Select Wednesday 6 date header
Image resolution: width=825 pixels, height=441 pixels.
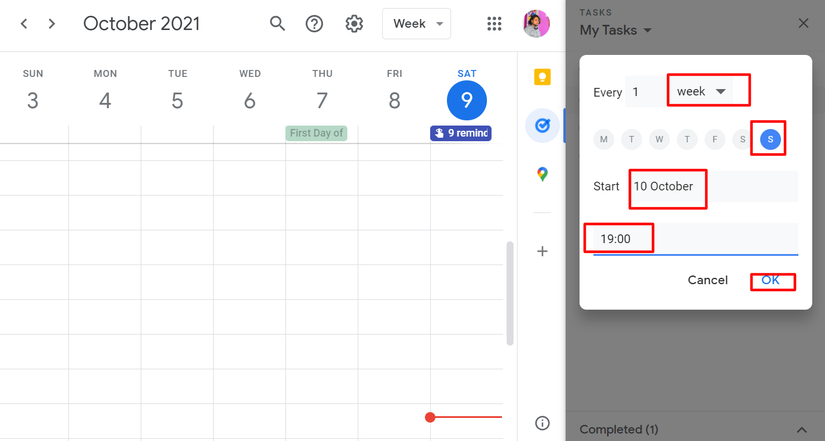pos(250,100)
